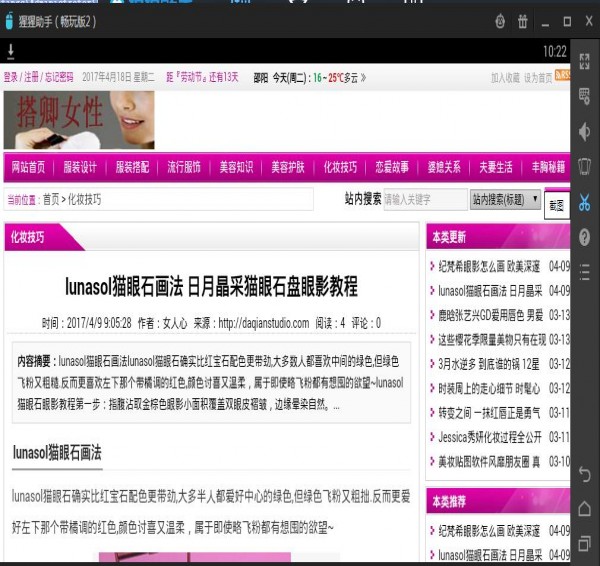Viewport: 600px width, 566px height.
Task: Click the 化妆技巧 breadcrumb link
Action: [x=85, y=199]
